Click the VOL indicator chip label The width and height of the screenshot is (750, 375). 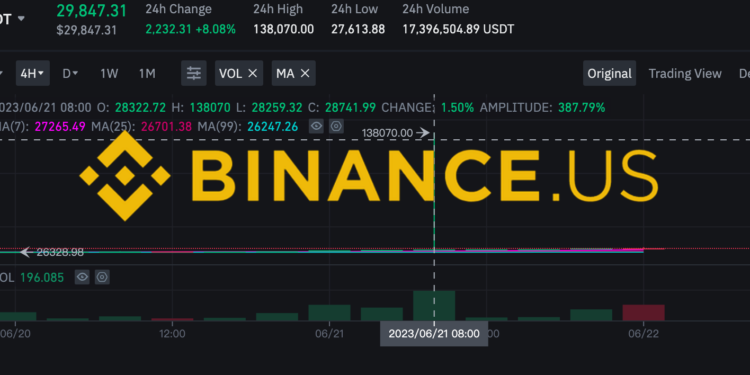(231, 74)
